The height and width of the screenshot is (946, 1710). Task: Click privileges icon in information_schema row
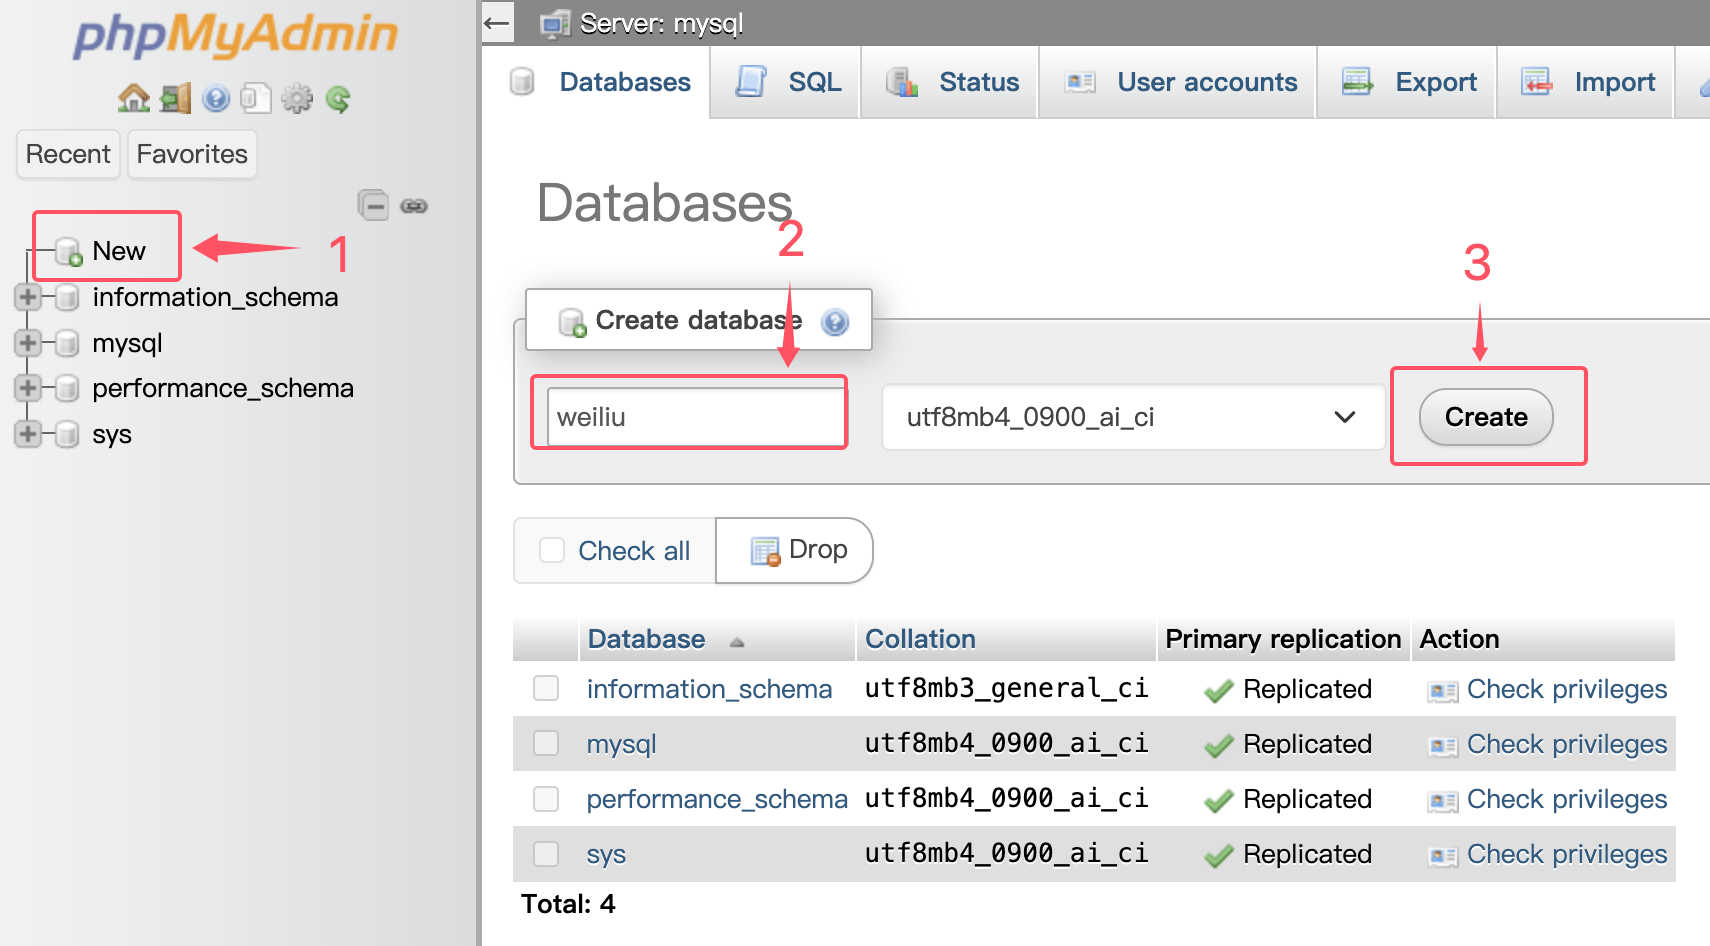point(1443,691)
